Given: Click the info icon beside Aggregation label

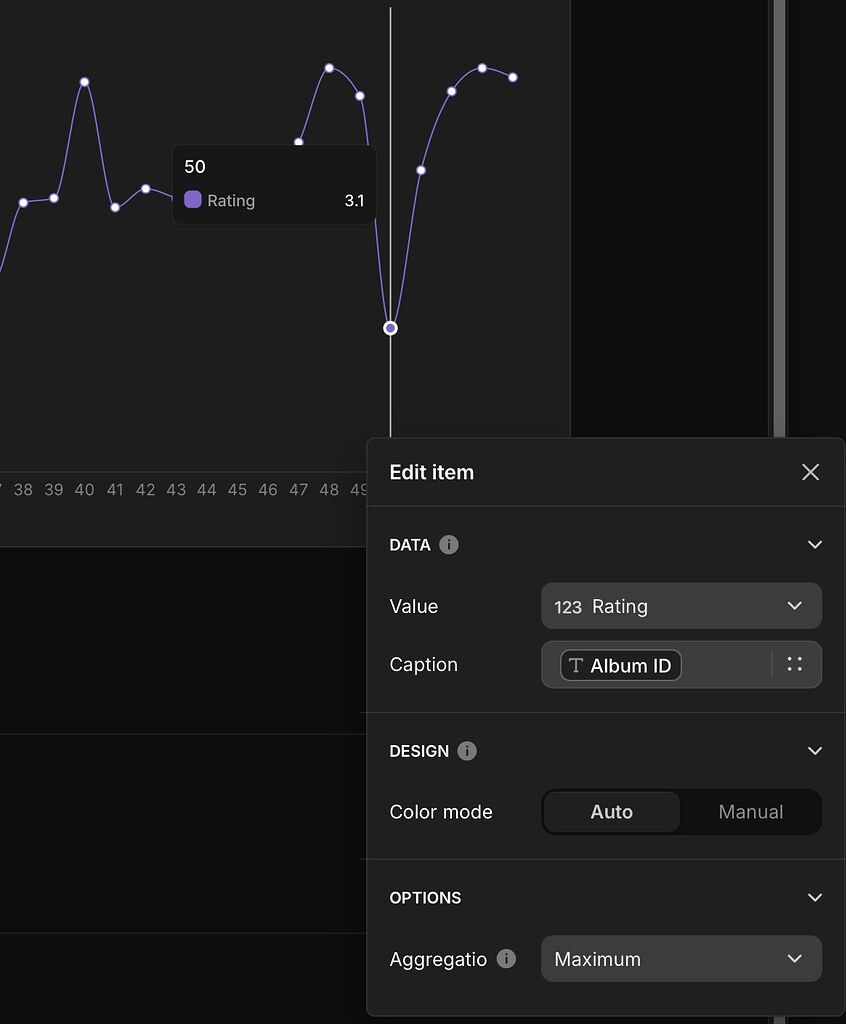Looking at the screenshot, I should [x=507, y=959].
